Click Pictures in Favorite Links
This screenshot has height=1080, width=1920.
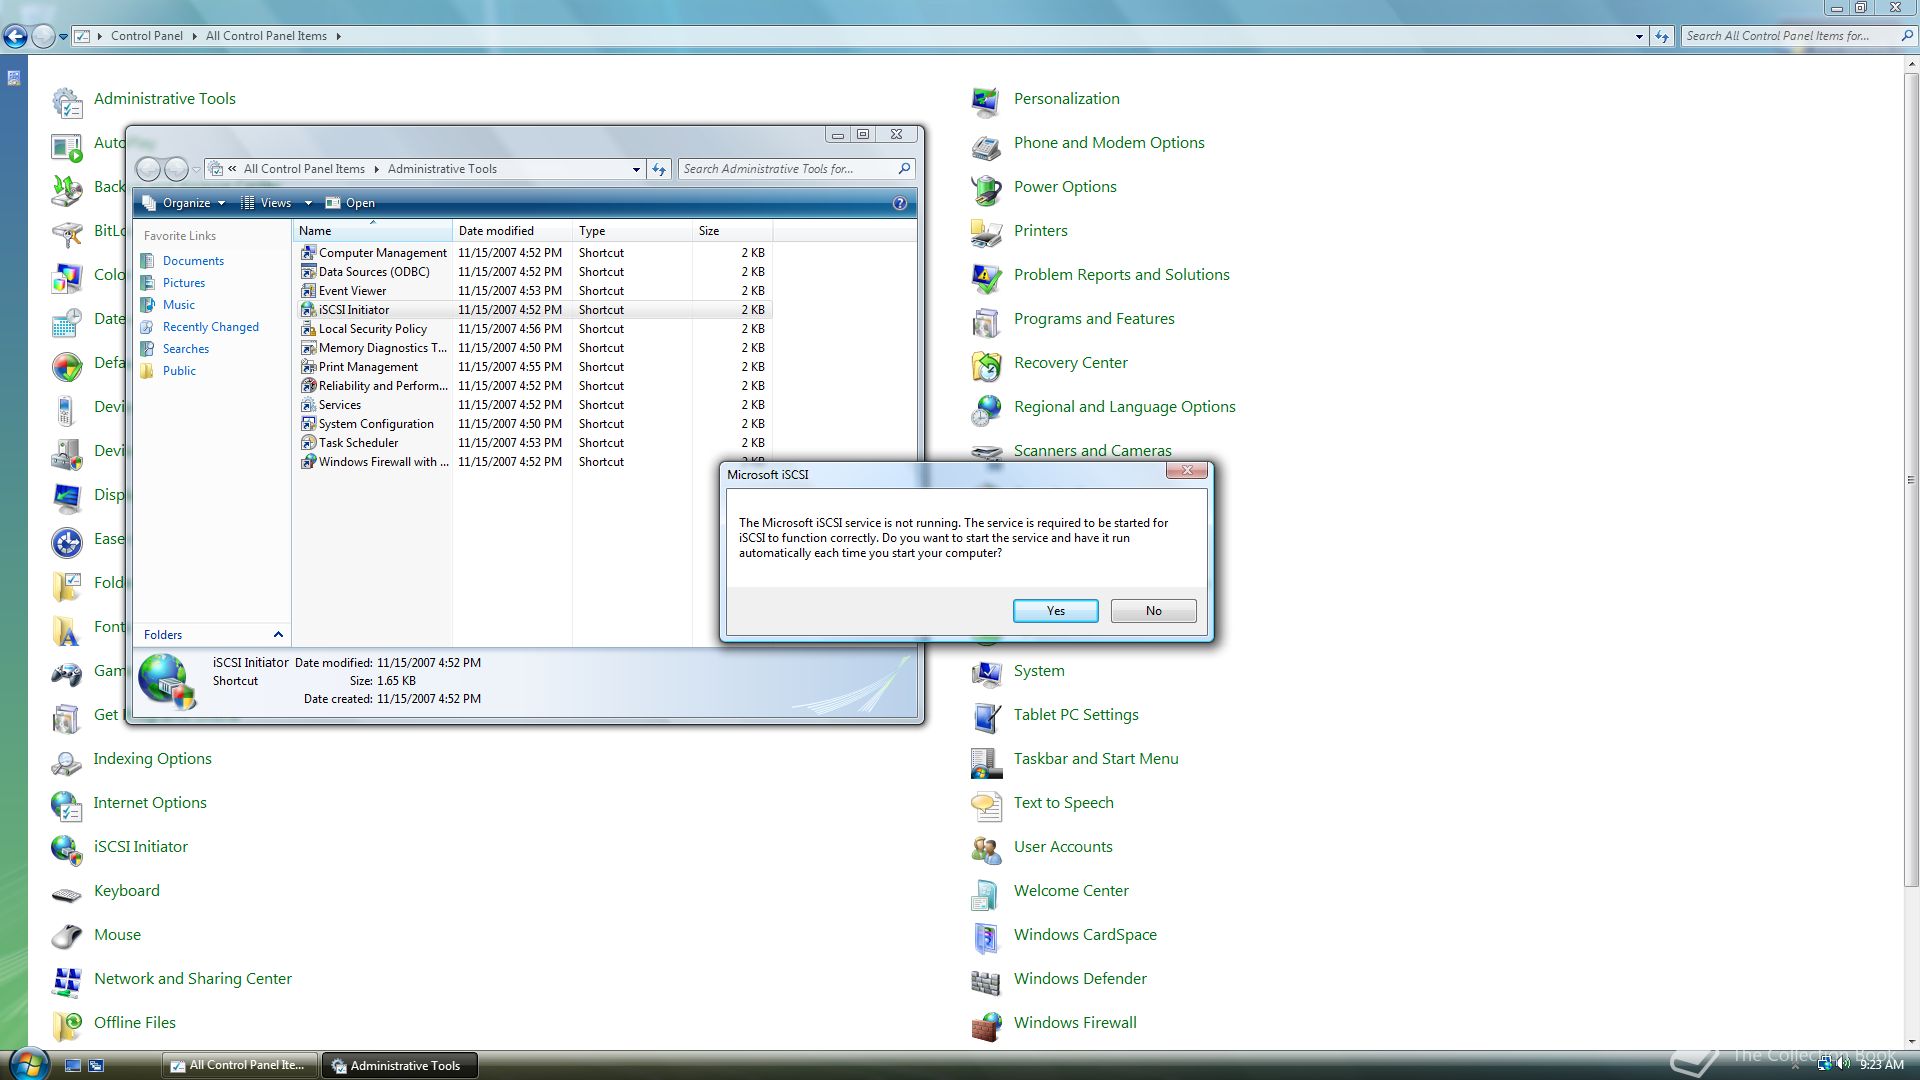(184, 283)
